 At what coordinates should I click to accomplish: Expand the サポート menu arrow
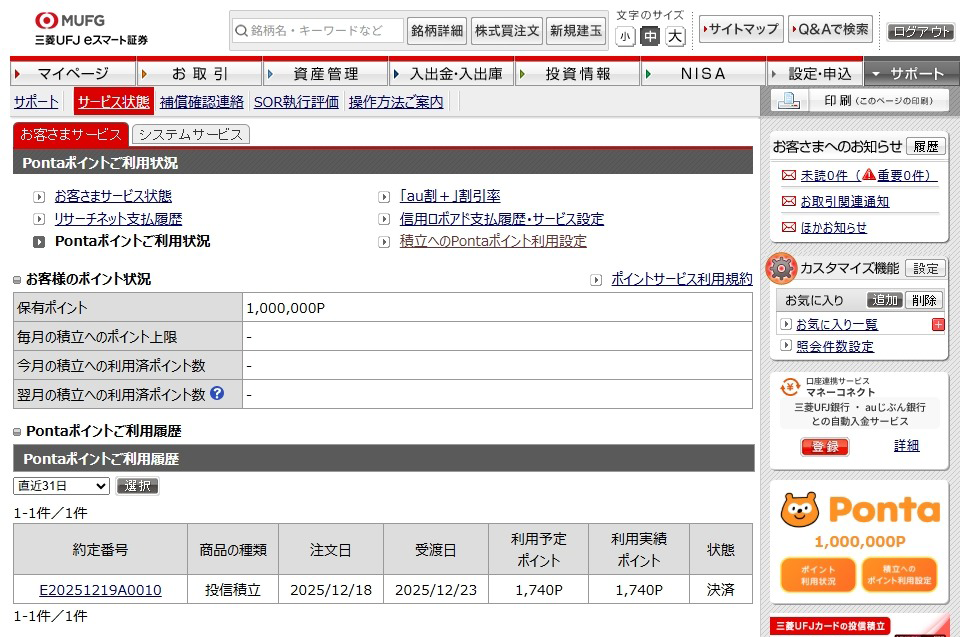[876, 74]
